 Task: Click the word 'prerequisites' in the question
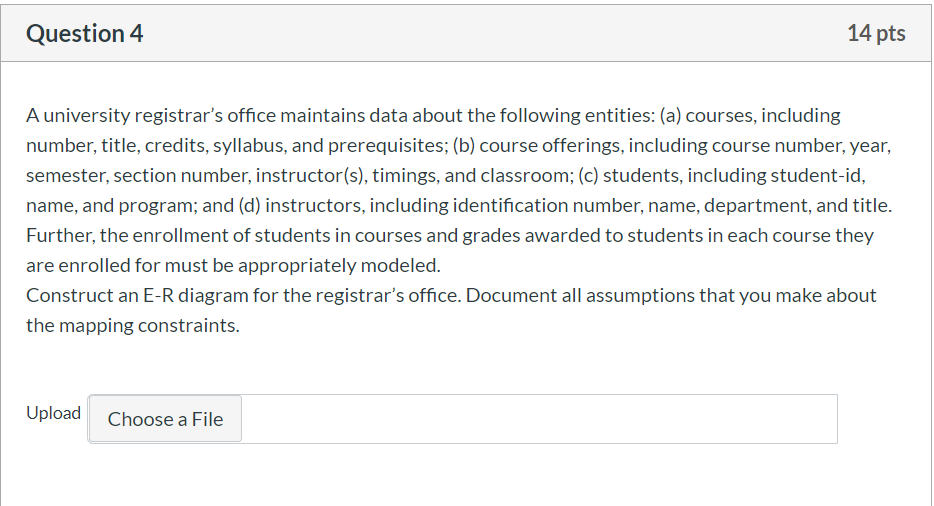point(385,146)
